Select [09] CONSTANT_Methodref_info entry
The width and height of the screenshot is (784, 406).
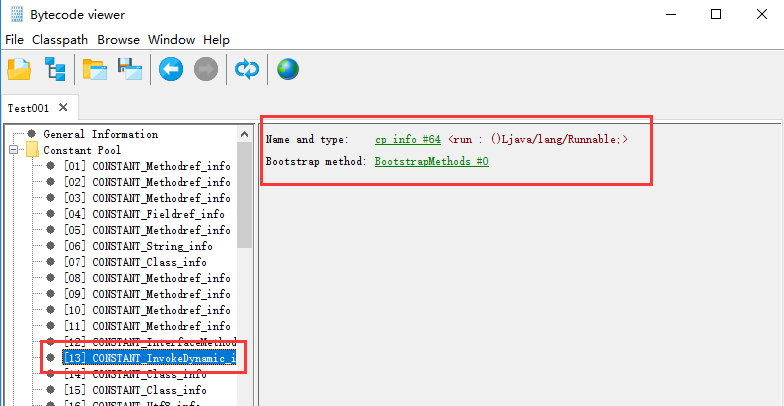(147, 294)
